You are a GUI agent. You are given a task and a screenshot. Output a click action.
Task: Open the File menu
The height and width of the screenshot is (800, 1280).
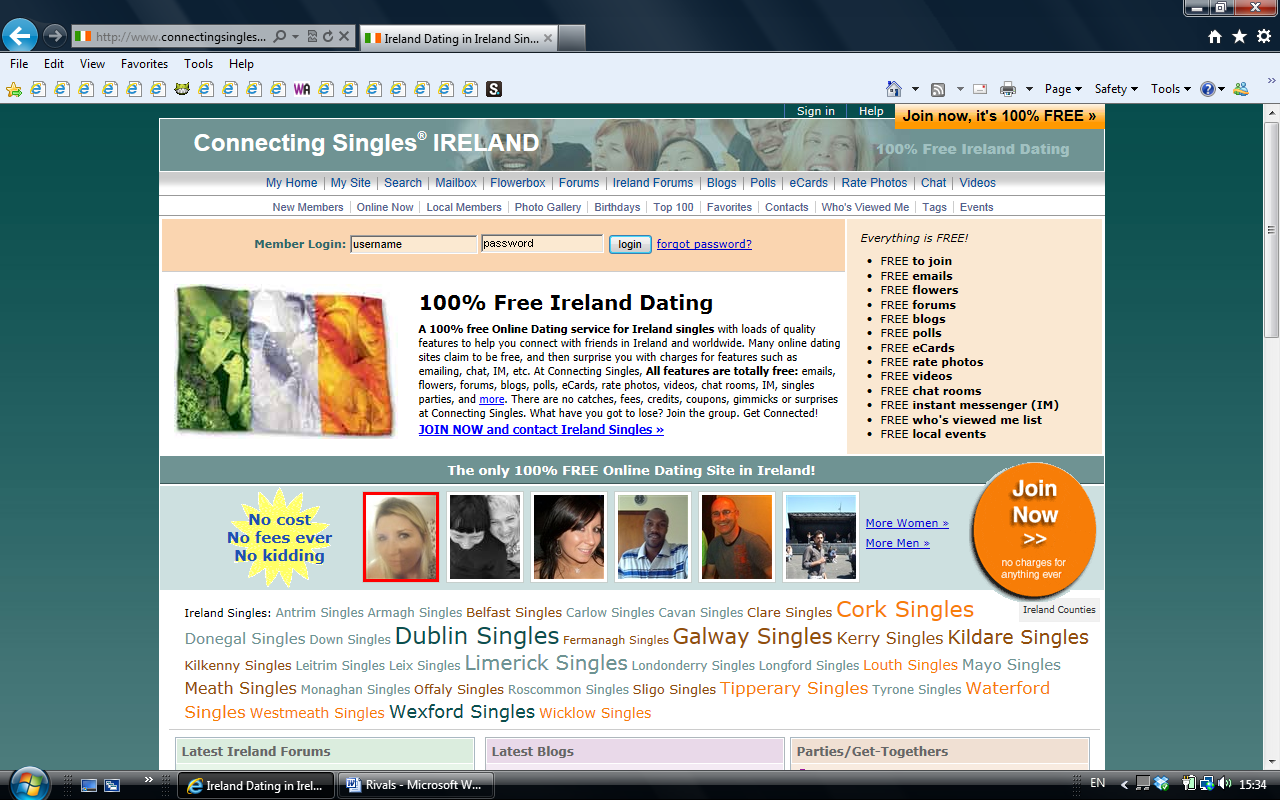click(19, 64)
